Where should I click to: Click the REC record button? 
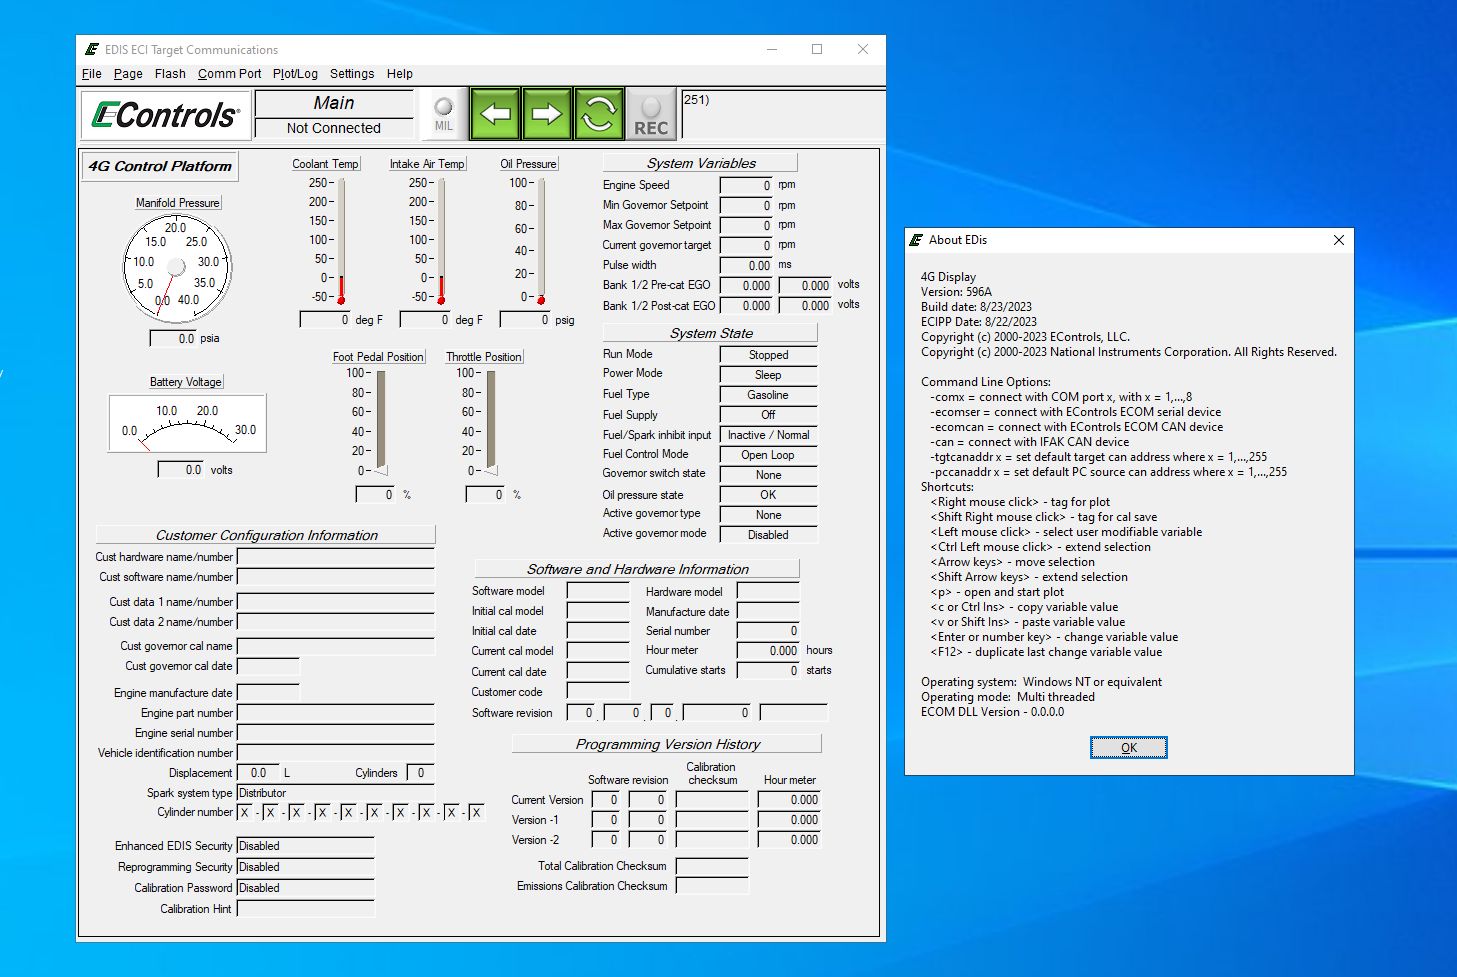(x=650, y=114)
